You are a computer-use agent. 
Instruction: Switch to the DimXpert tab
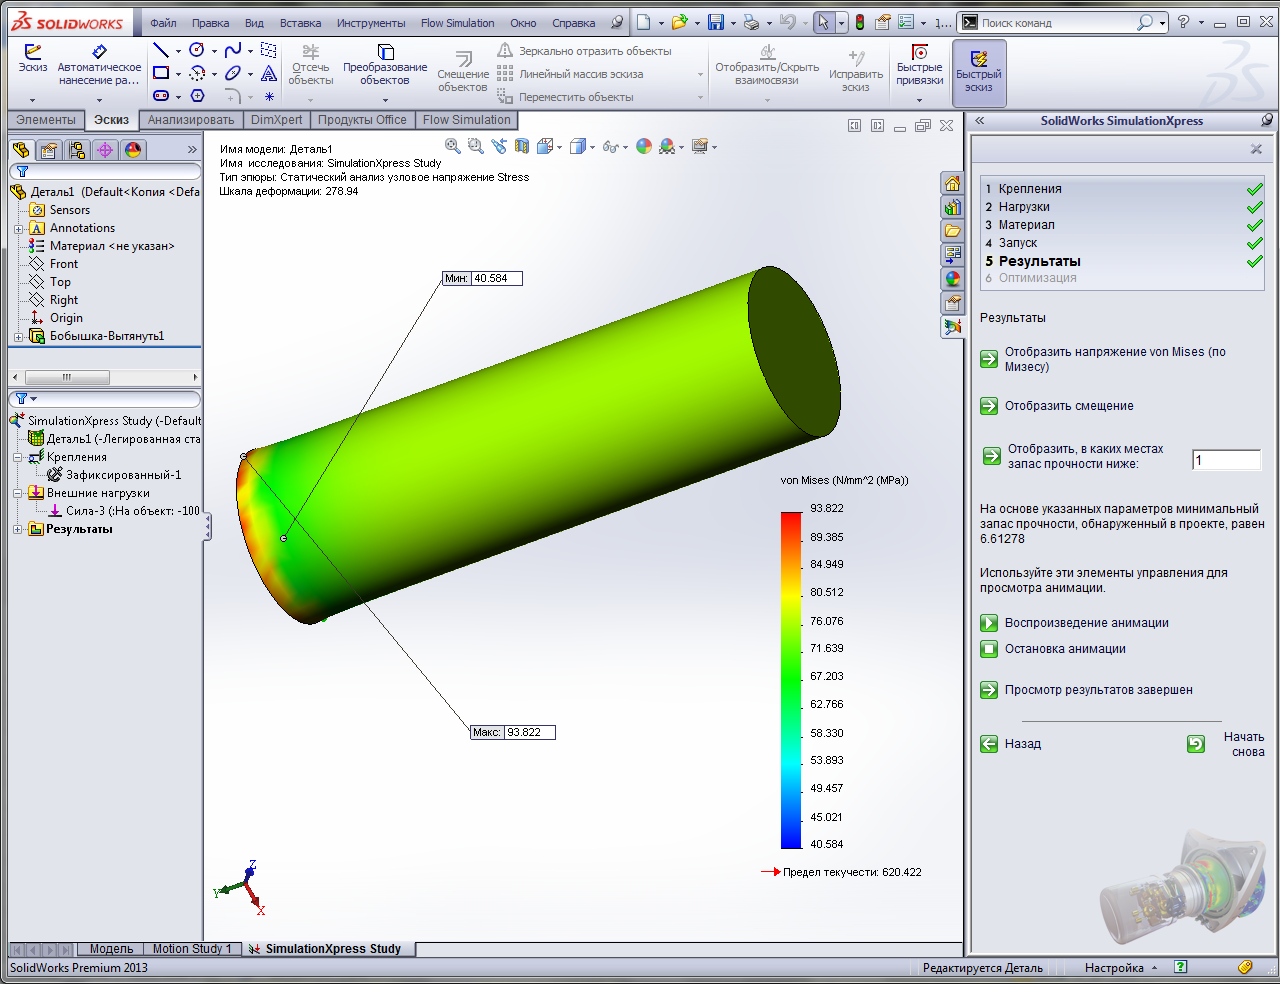pos(276,120)
